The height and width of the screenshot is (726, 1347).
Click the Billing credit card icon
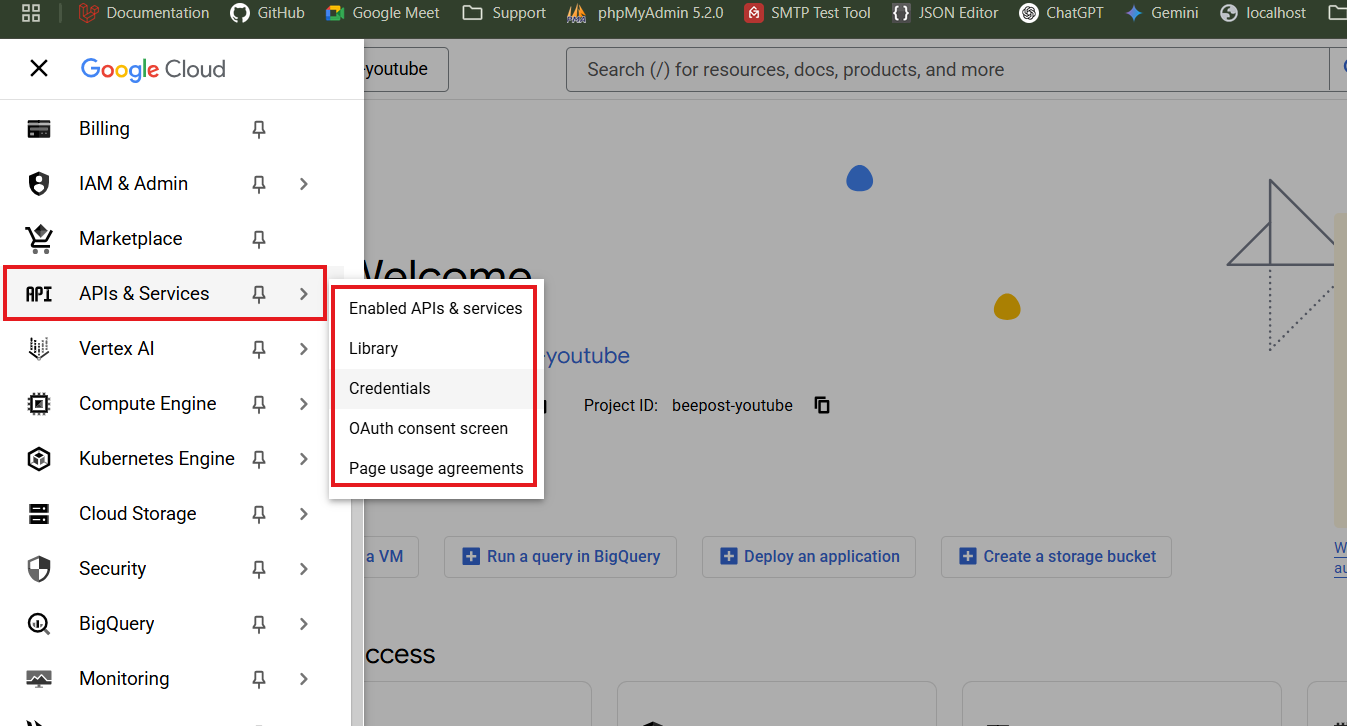[x=39, y=129]
